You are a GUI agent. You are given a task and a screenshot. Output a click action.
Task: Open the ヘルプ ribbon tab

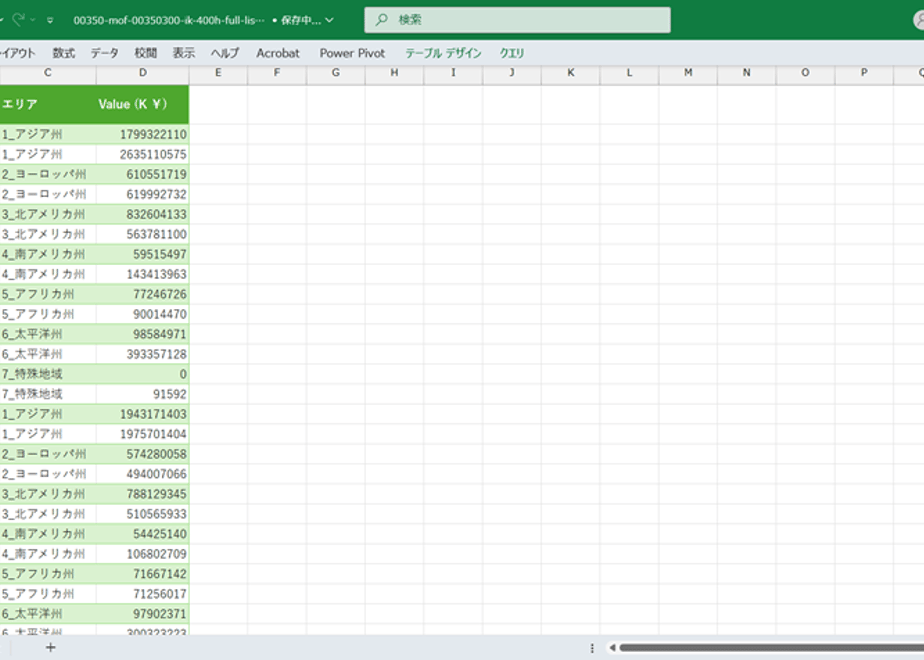coord(225,53)
